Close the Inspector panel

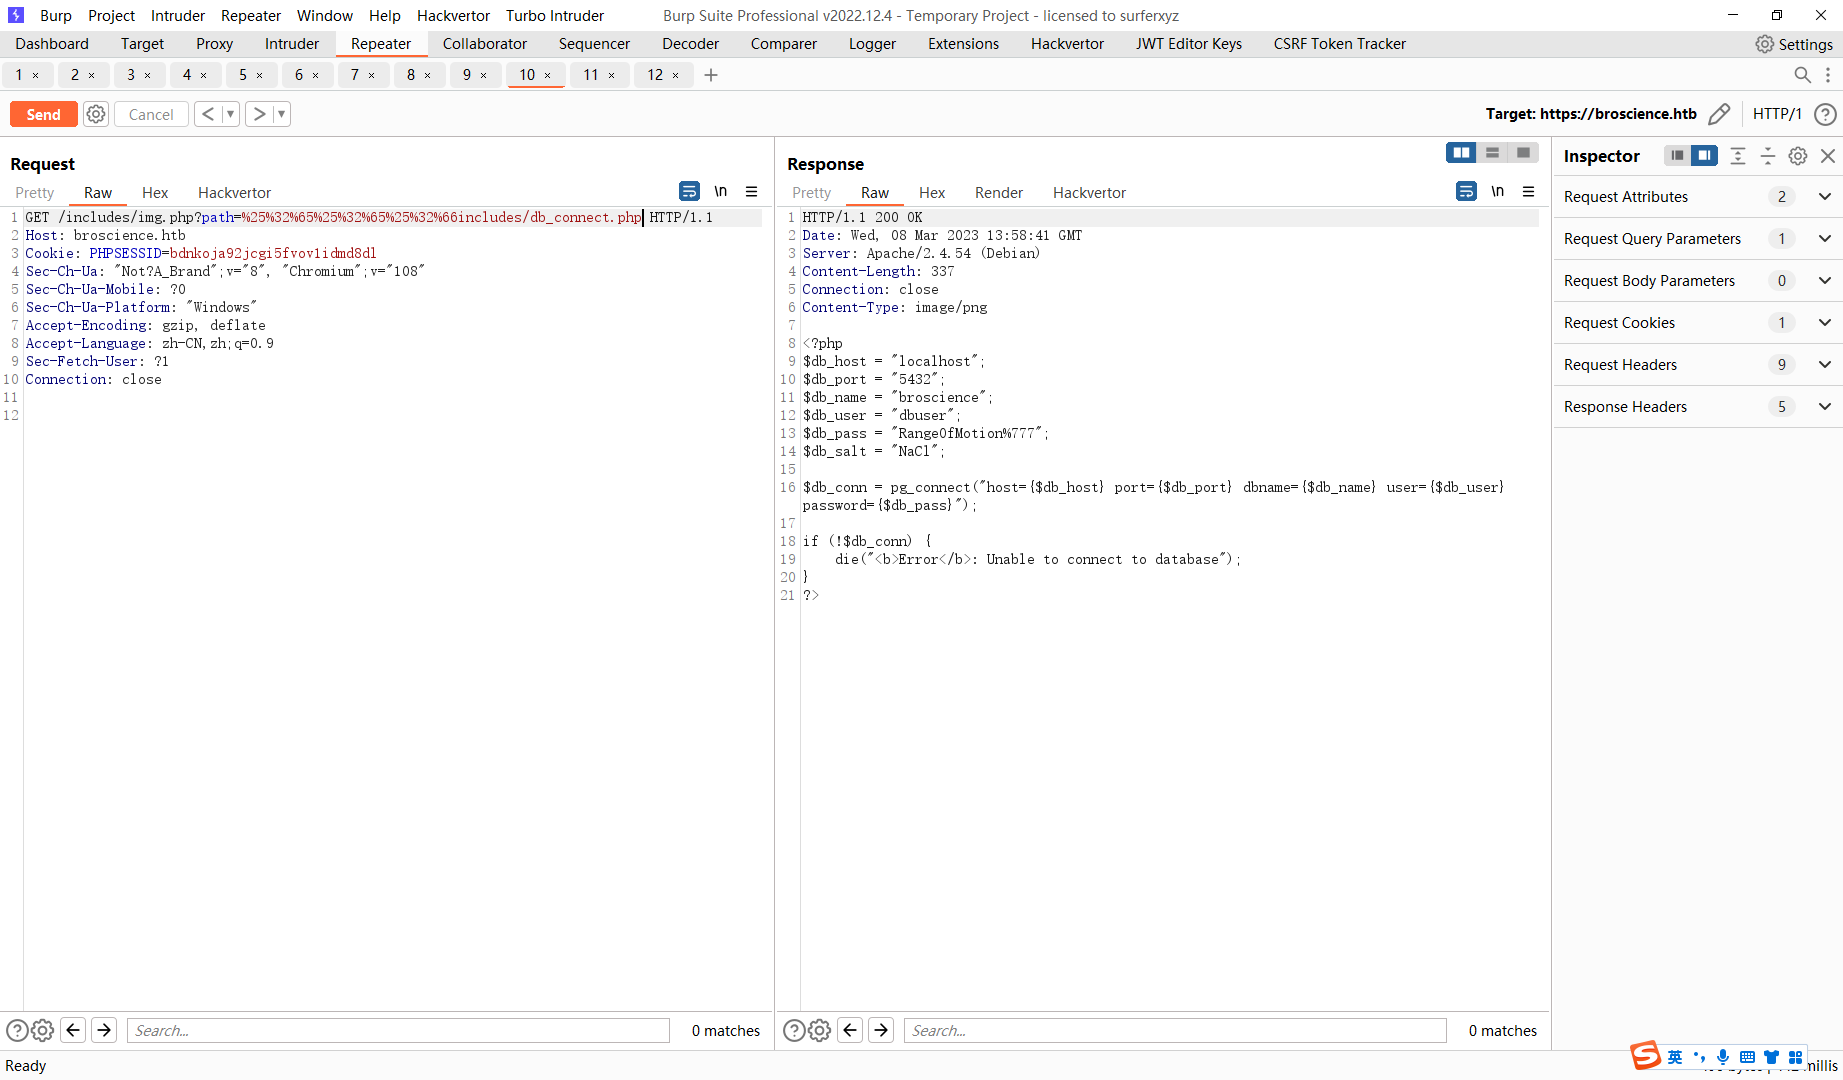click(x=1828, y=155)
